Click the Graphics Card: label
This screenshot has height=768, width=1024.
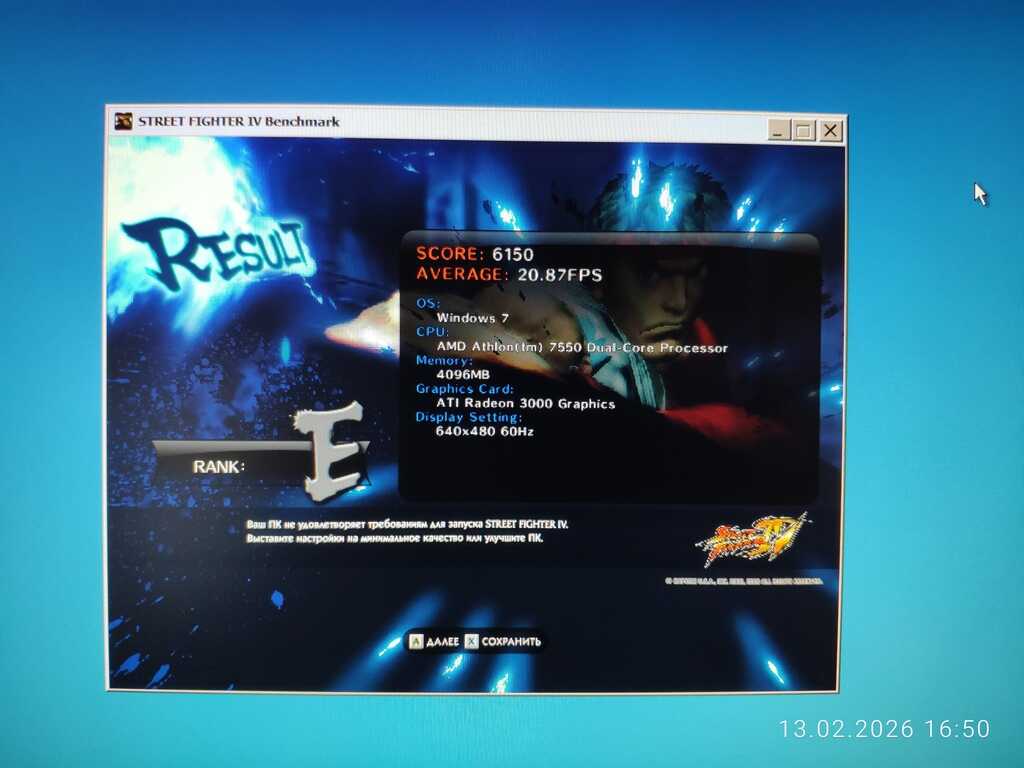tap(465, 389)
